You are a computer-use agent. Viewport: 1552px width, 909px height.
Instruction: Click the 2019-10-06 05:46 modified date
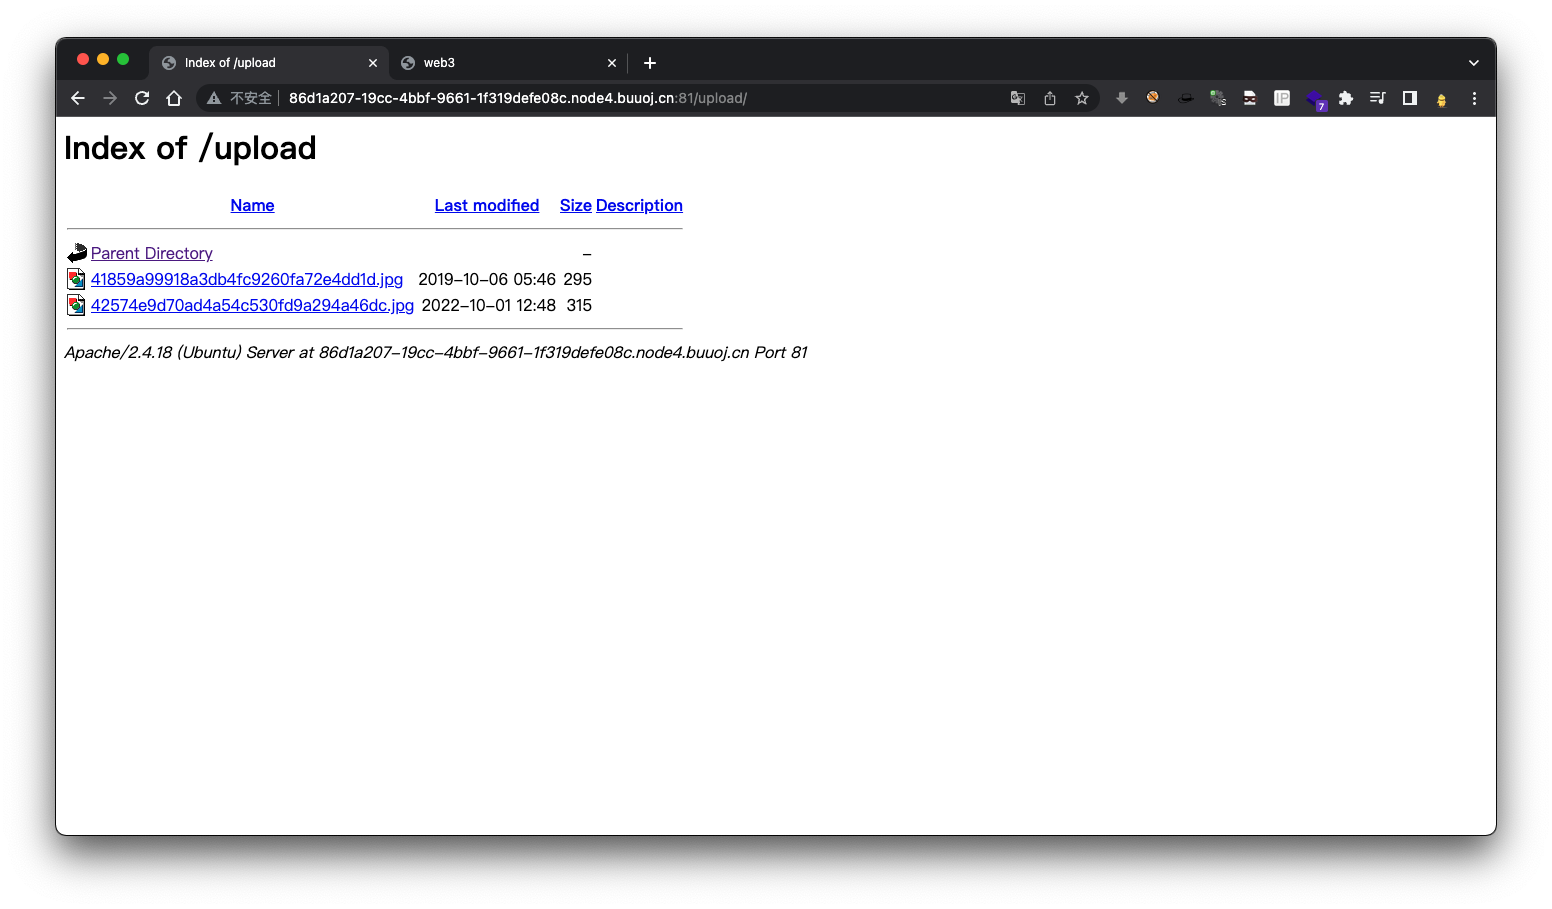click(x=487, y=279)
